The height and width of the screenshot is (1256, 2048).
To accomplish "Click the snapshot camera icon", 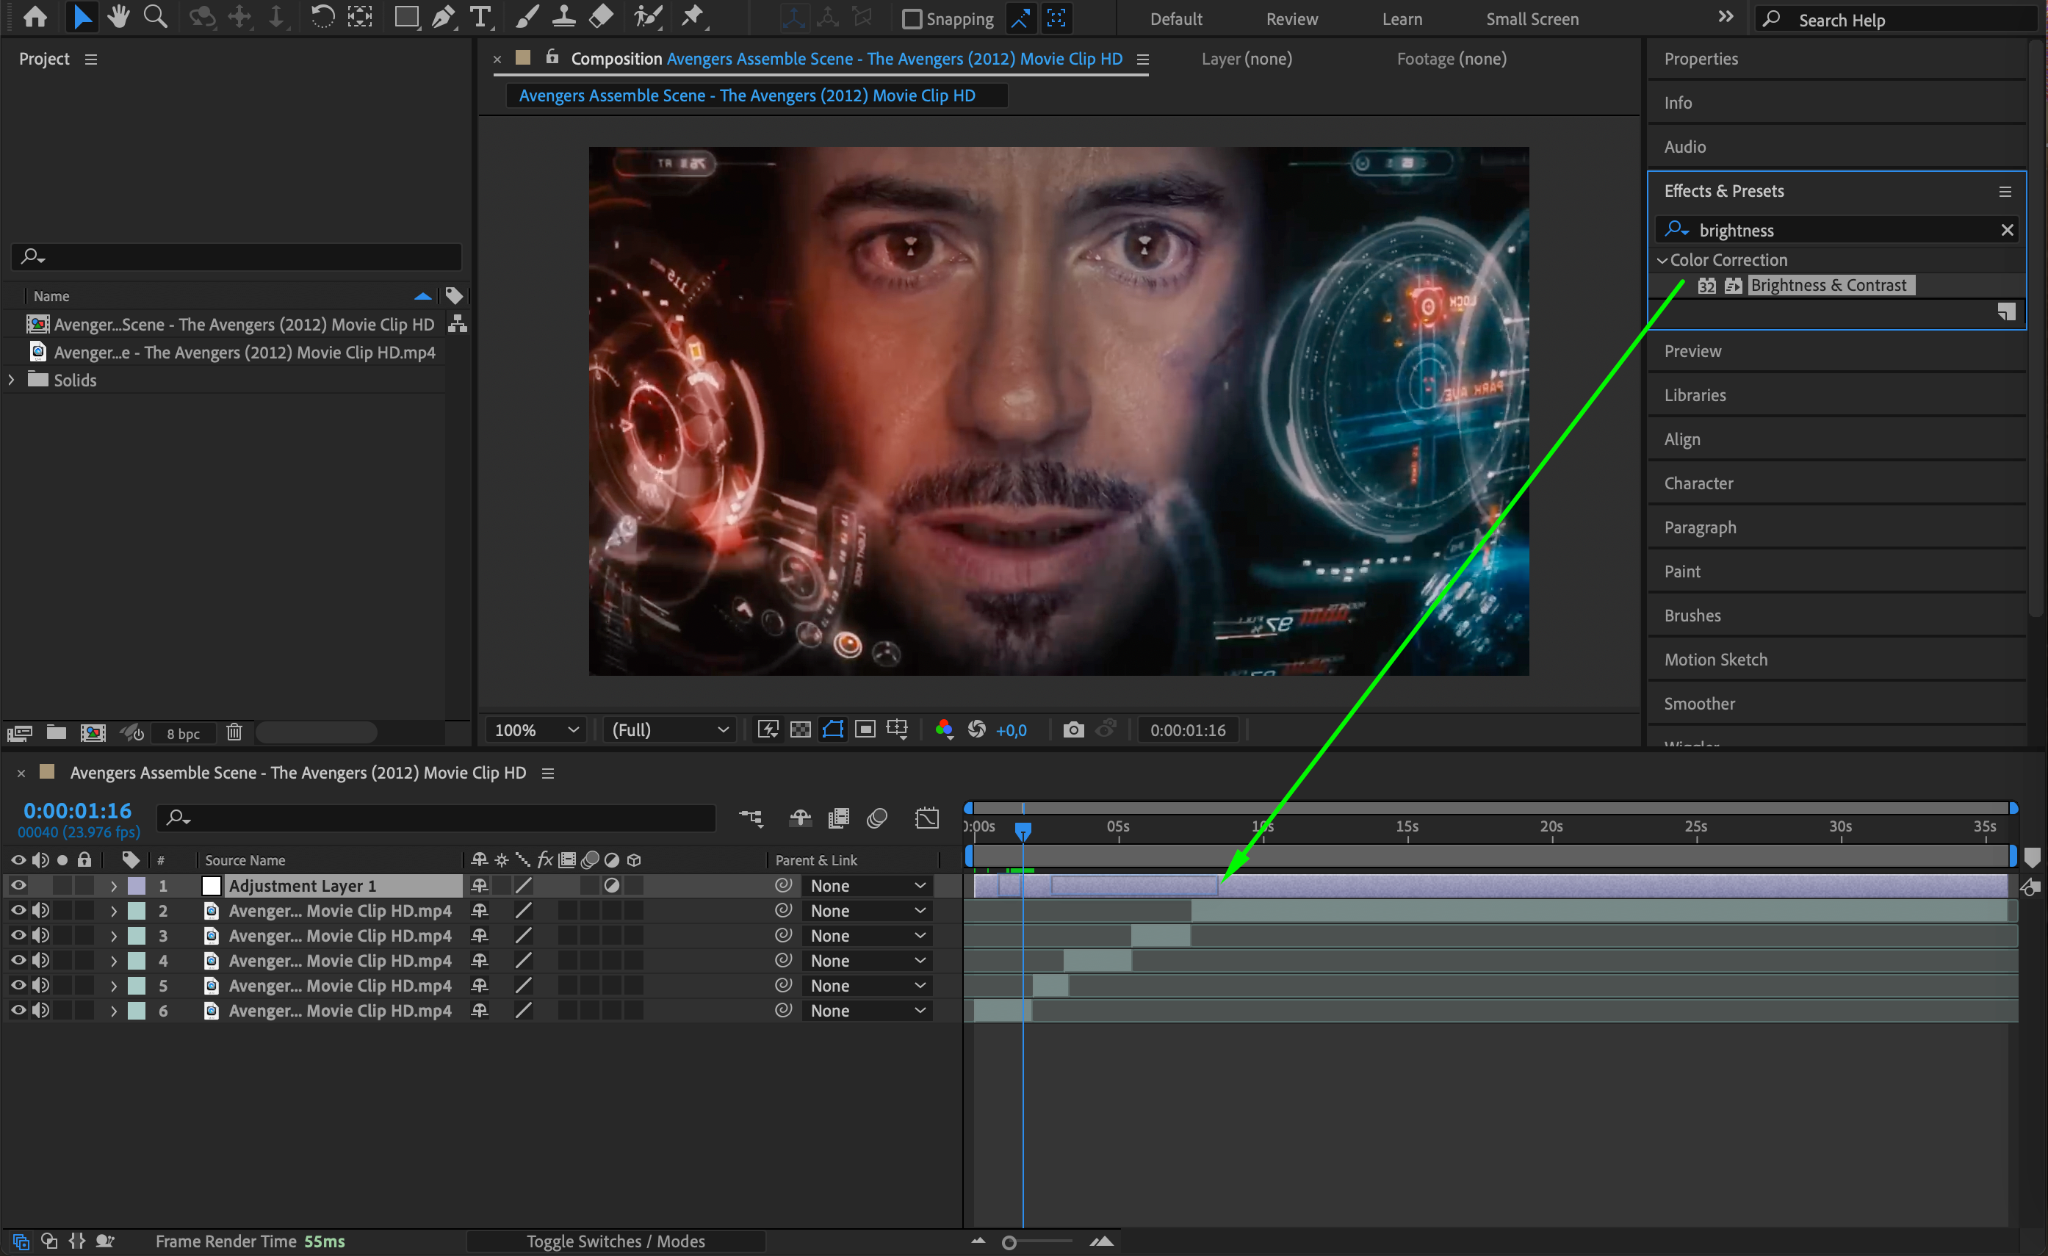I will point(1073,730).
